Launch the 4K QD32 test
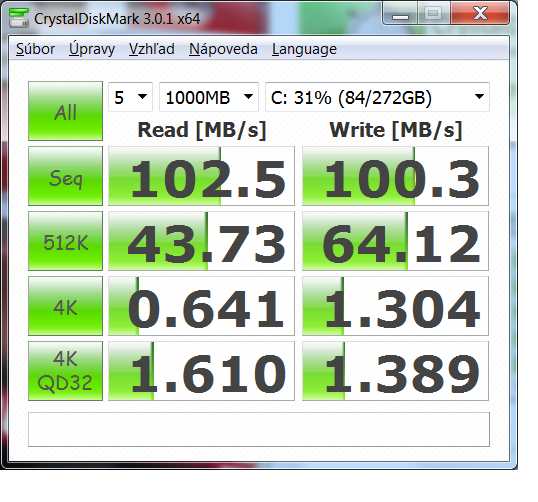Screen dimensions: 538x502 coord(65,371)
